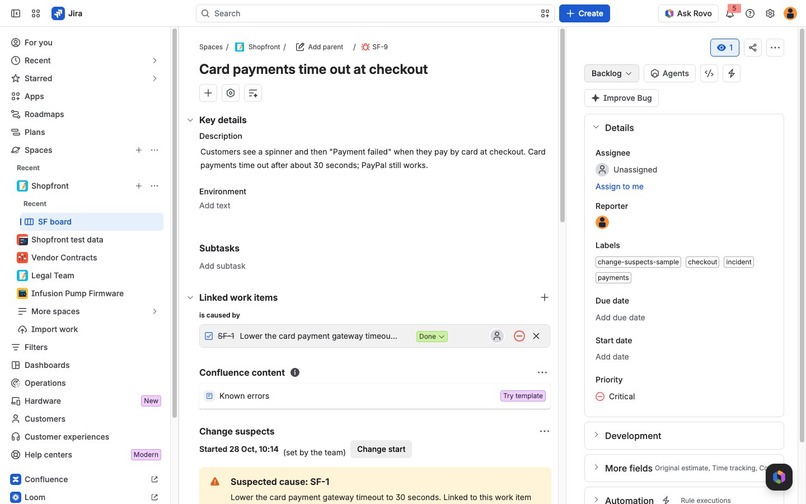
Task: Collapse the Key details section
Action: tap(190, 120)
